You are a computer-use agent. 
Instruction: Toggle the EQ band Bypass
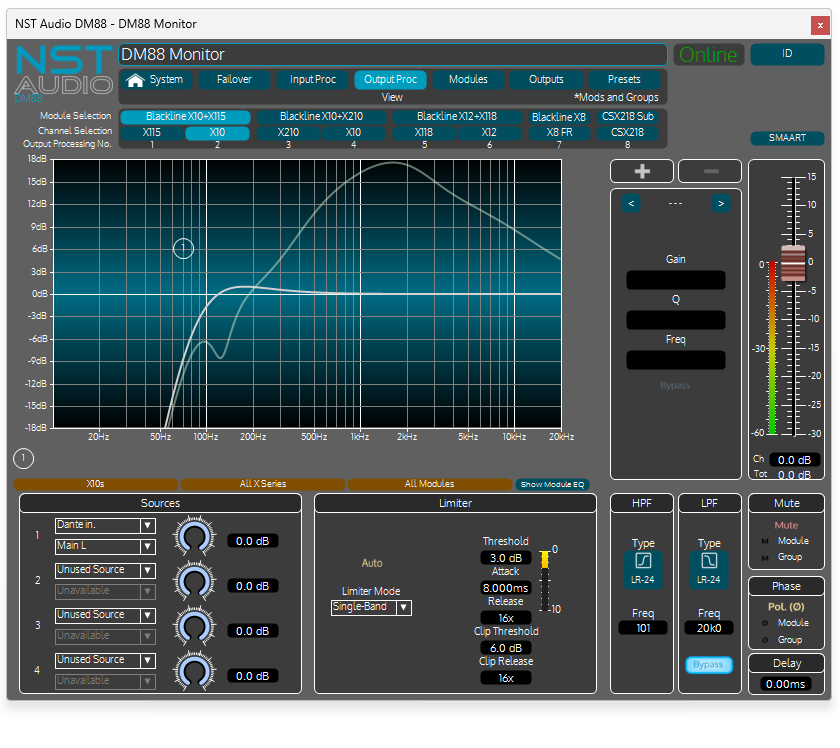(x=675, y=386)
